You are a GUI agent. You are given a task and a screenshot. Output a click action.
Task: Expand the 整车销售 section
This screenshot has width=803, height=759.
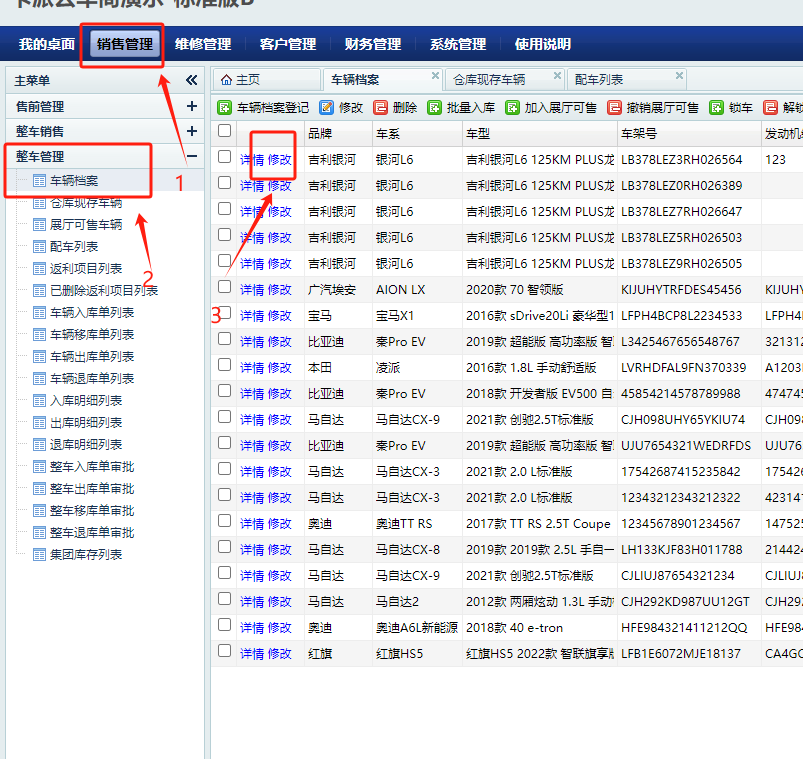click(x=191, y=131)
